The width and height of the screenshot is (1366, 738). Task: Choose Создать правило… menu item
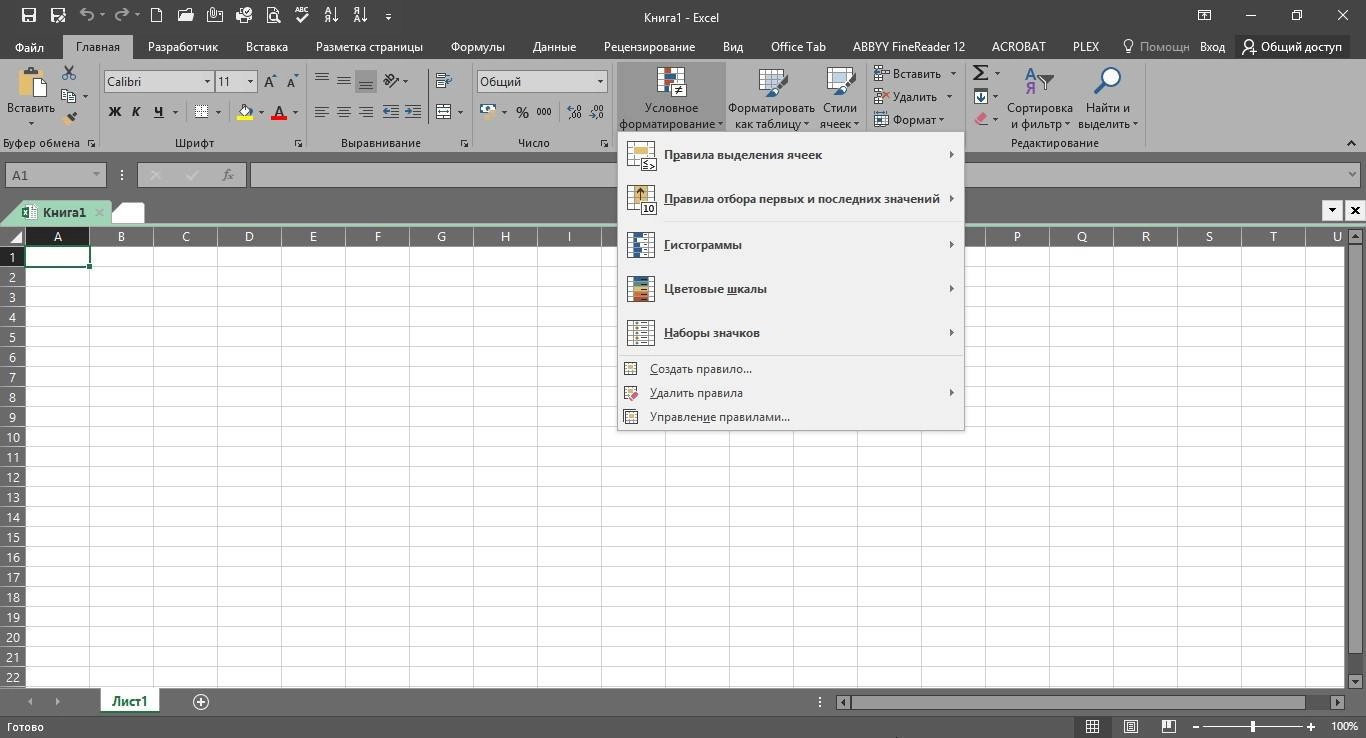[790, 369]
